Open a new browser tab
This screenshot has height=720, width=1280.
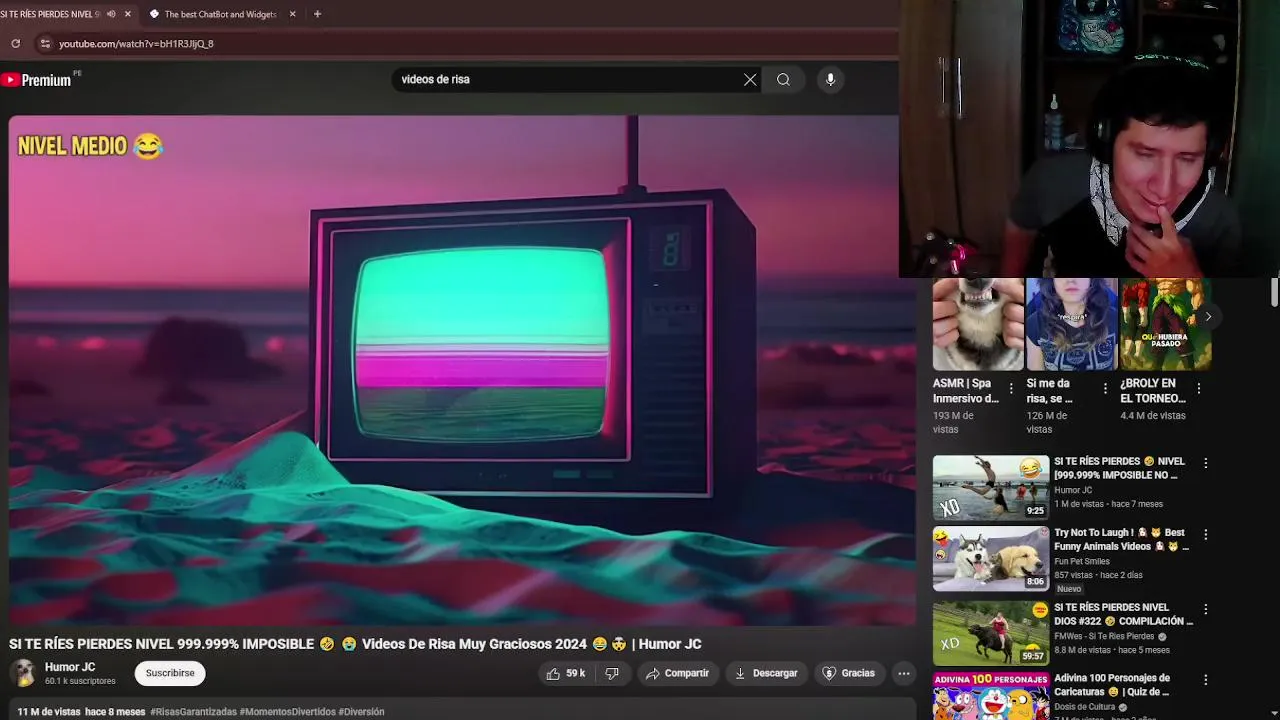(317, 14)
